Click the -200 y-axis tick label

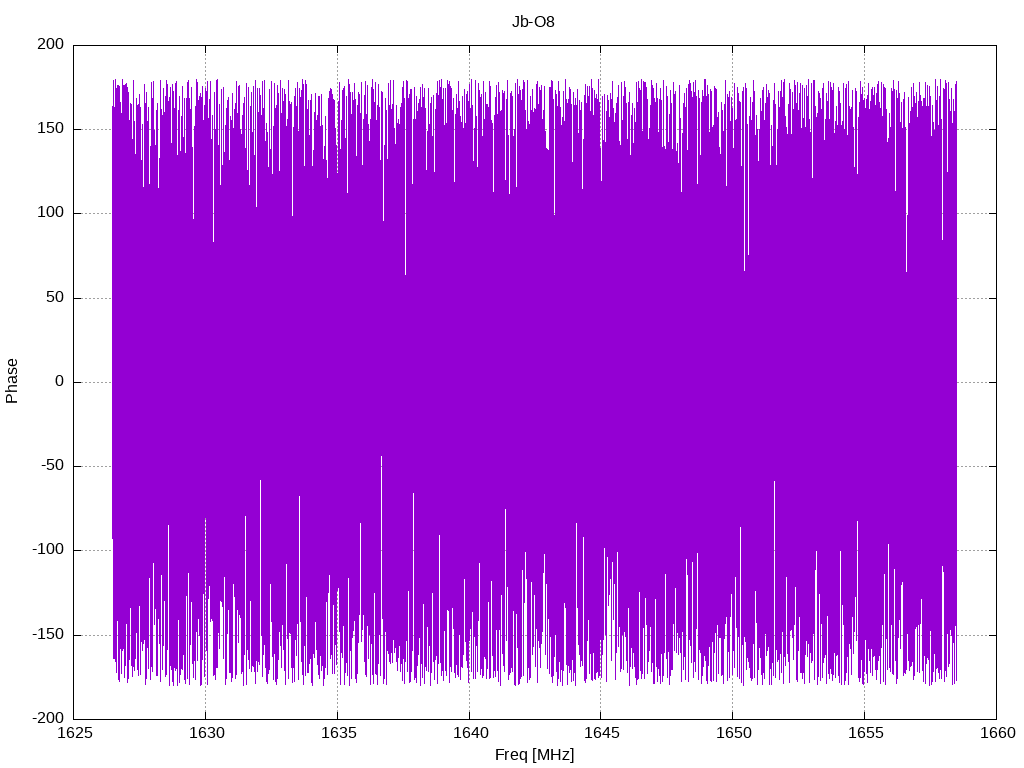click(48, 718)
